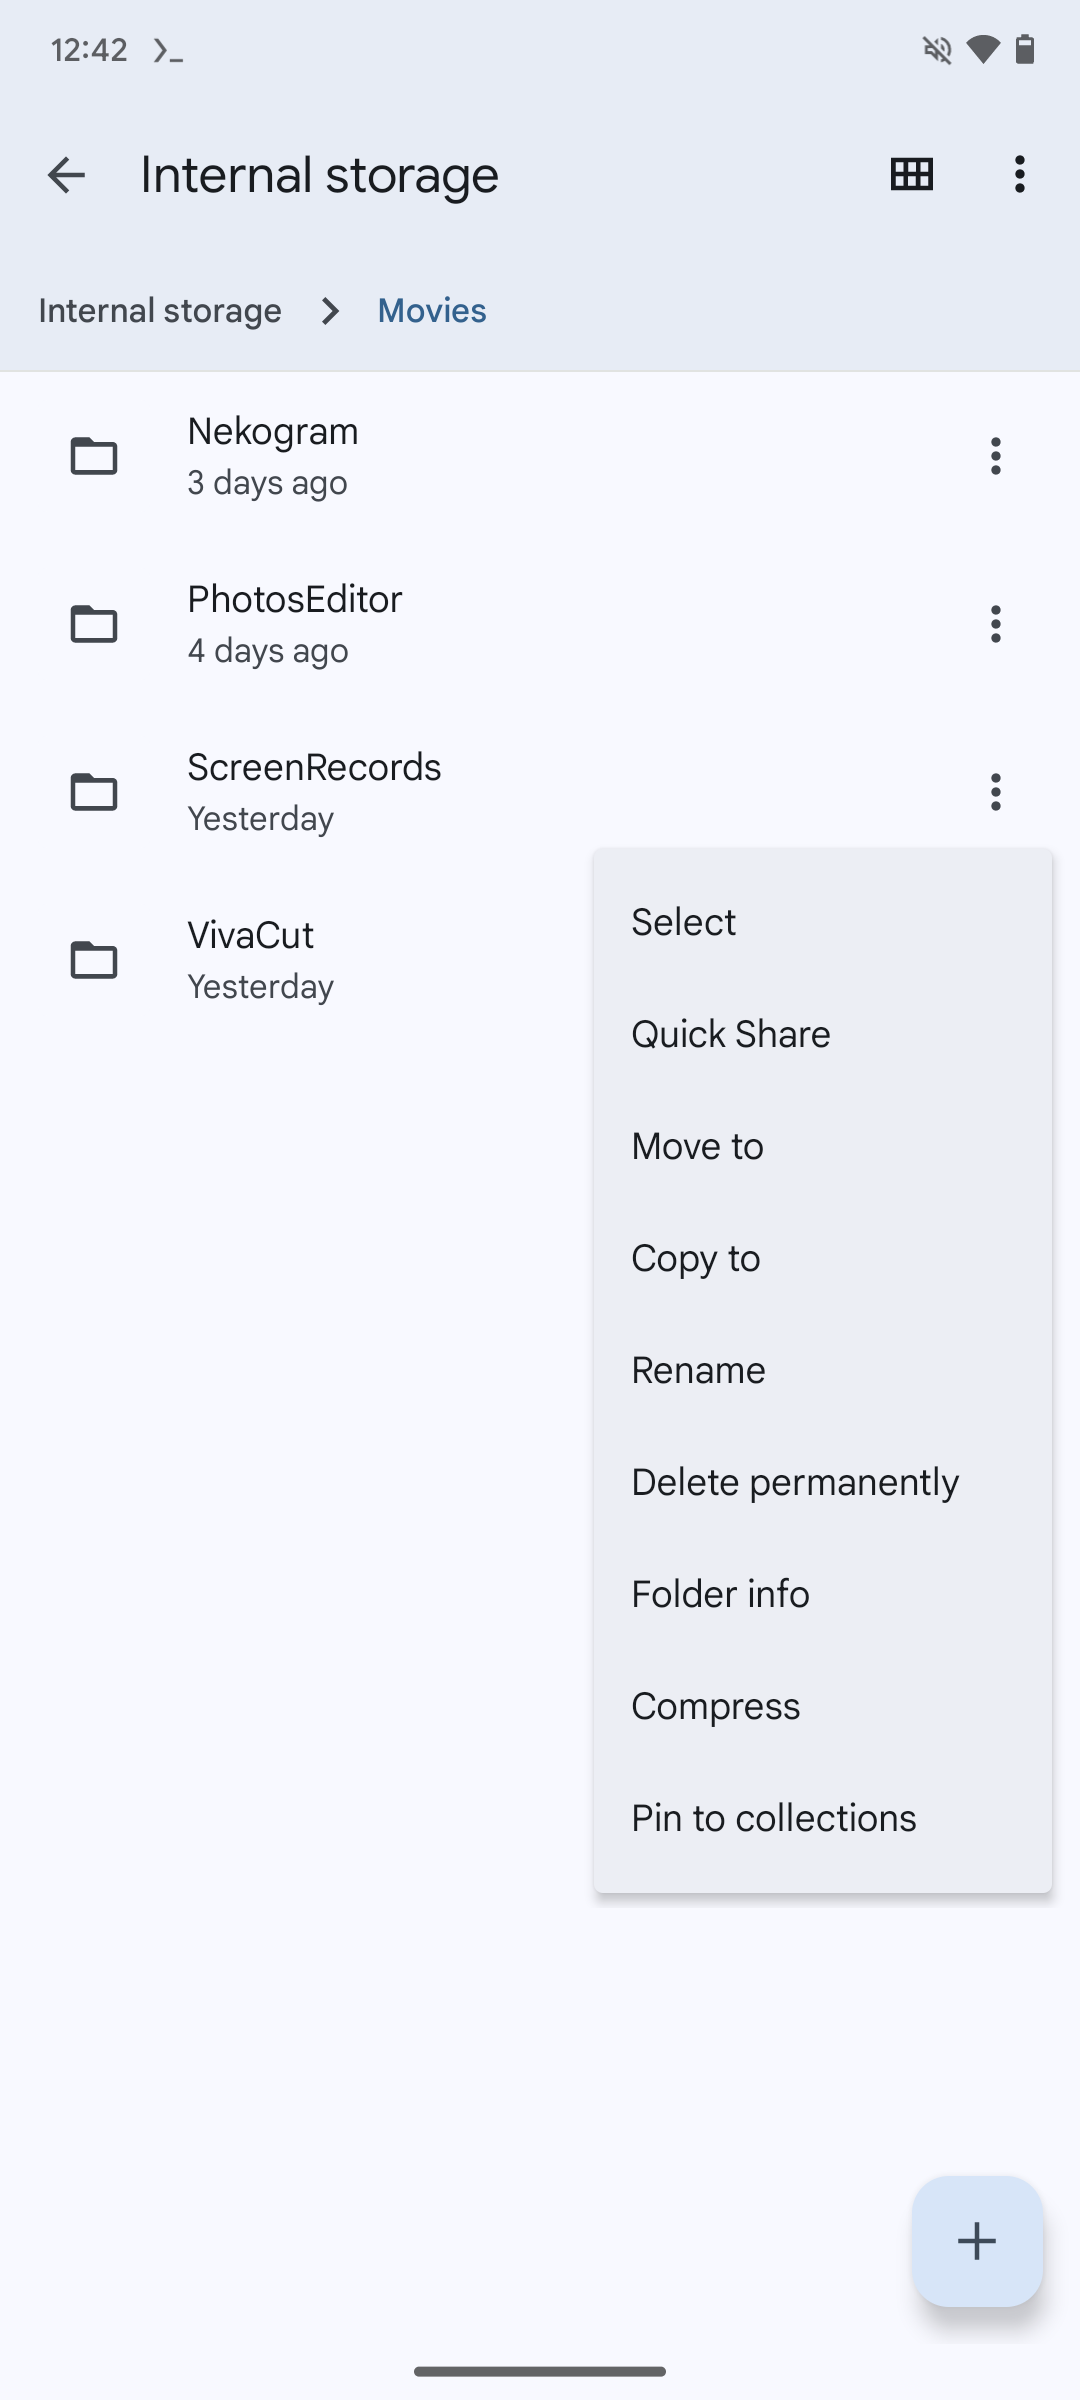Tap the back arrow icon

tap(66, 175)
